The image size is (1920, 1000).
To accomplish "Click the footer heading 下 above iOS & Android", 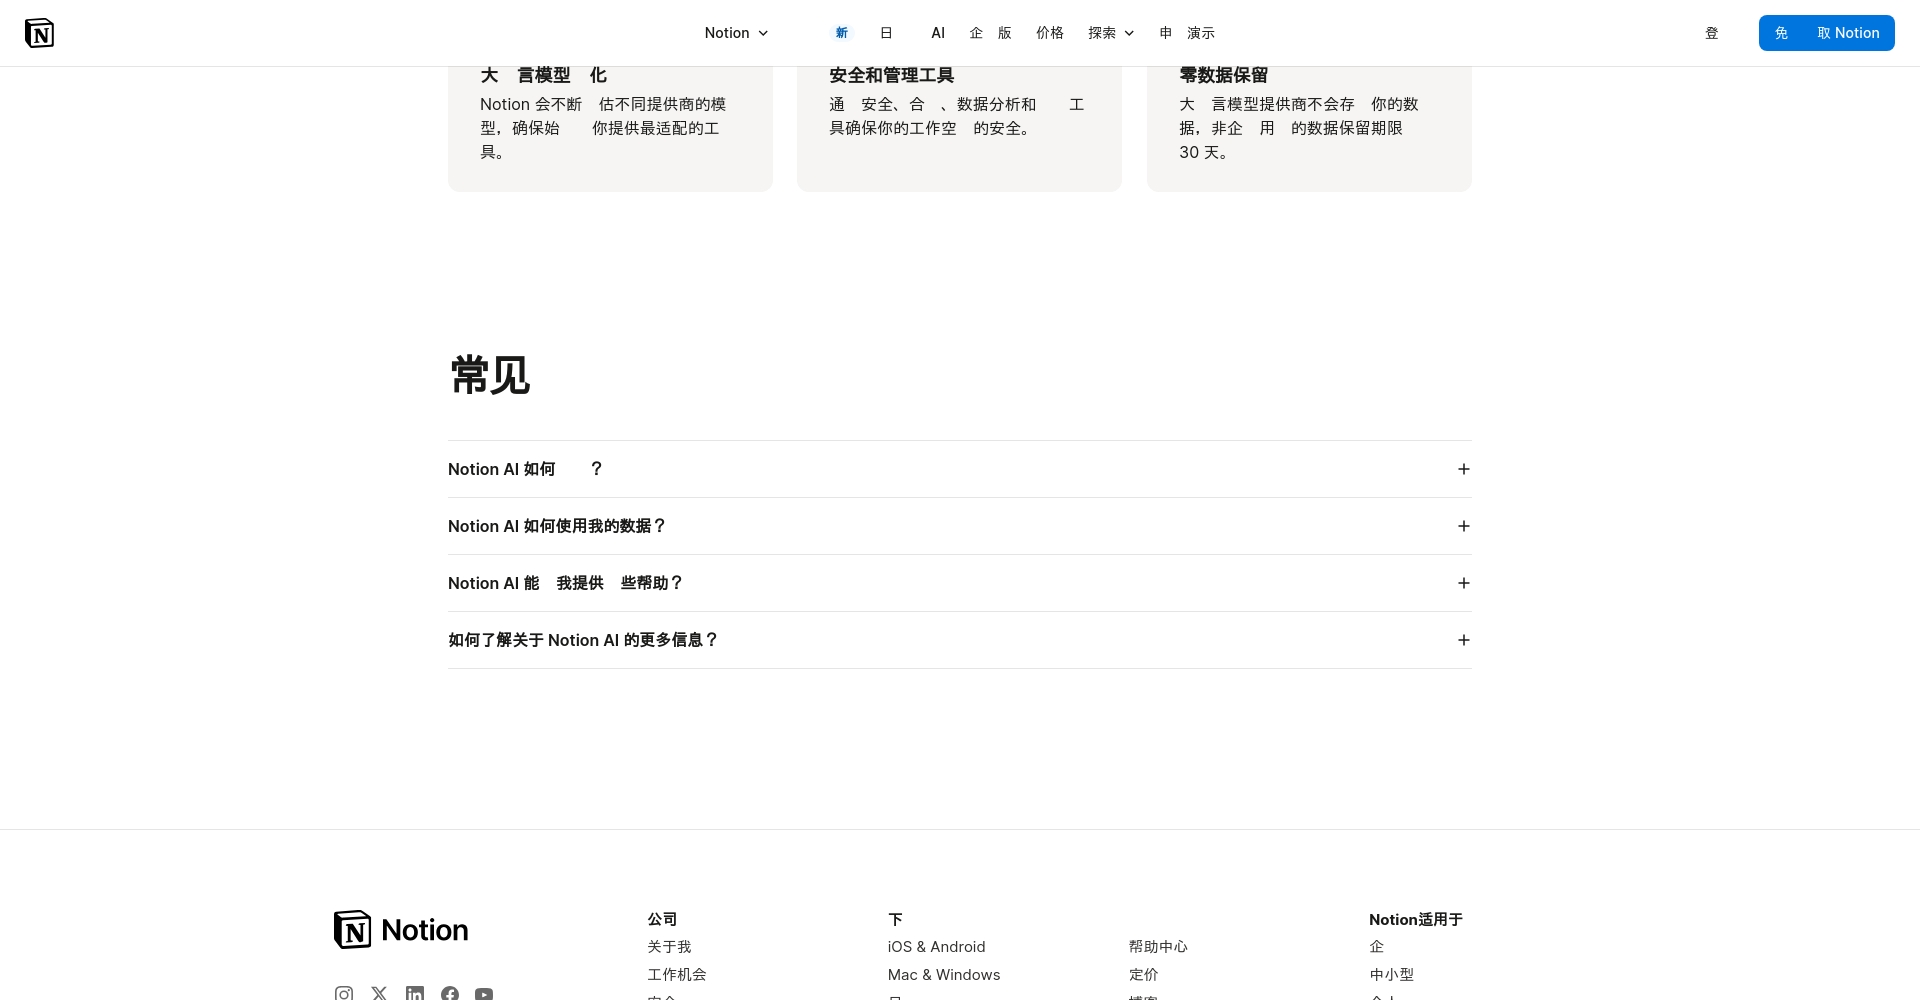I will tap(895, 919).
